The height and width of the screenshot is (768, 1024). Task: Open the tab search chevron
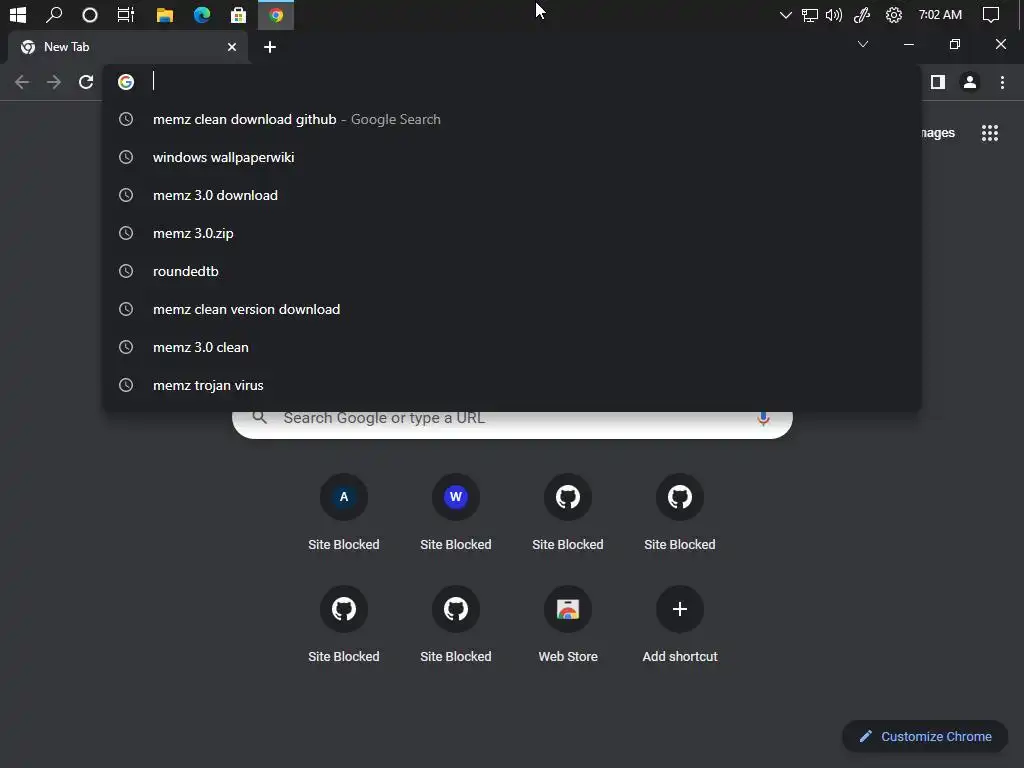pos(863,44)
